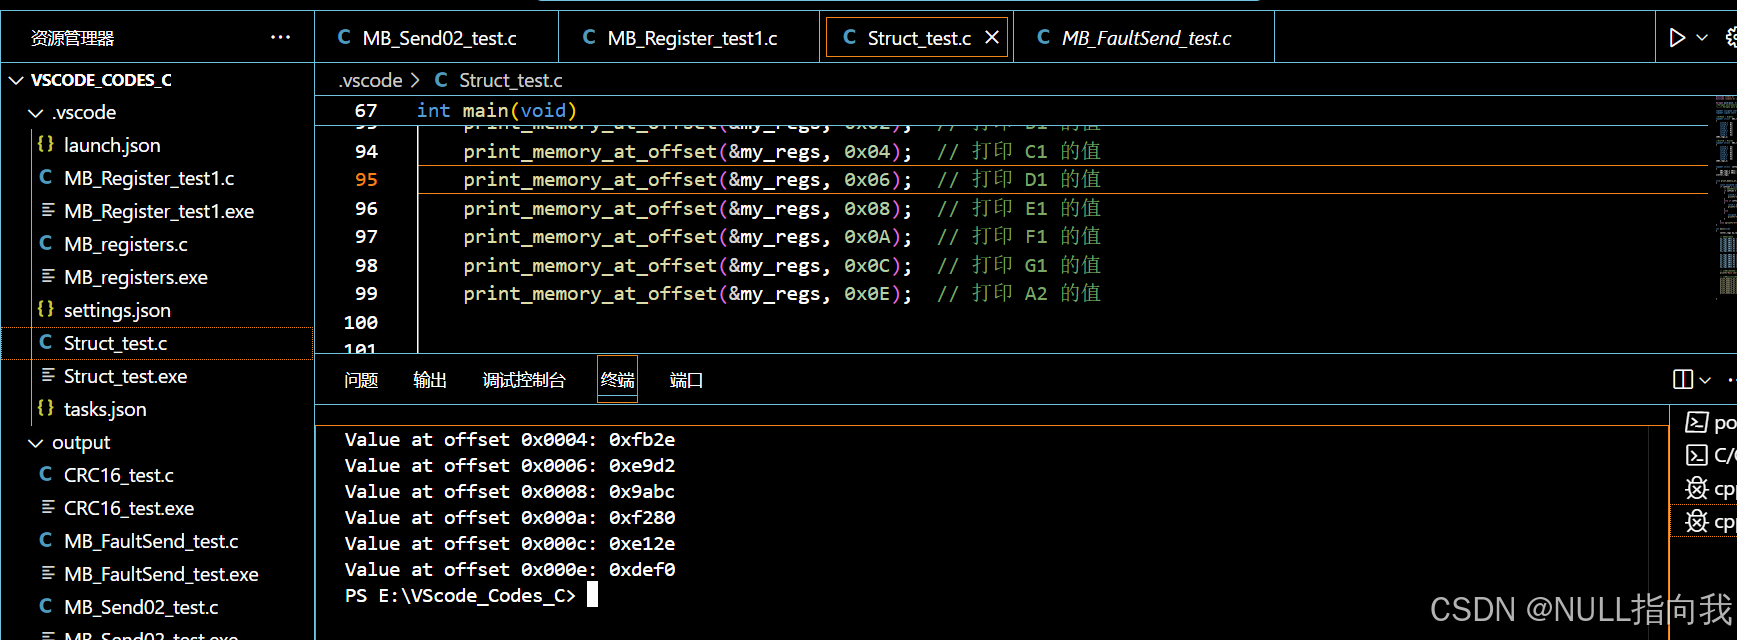Select the Struct_test.c editor tab
This screenshot has height=640, width=1737.
click(x=917, y=38)
